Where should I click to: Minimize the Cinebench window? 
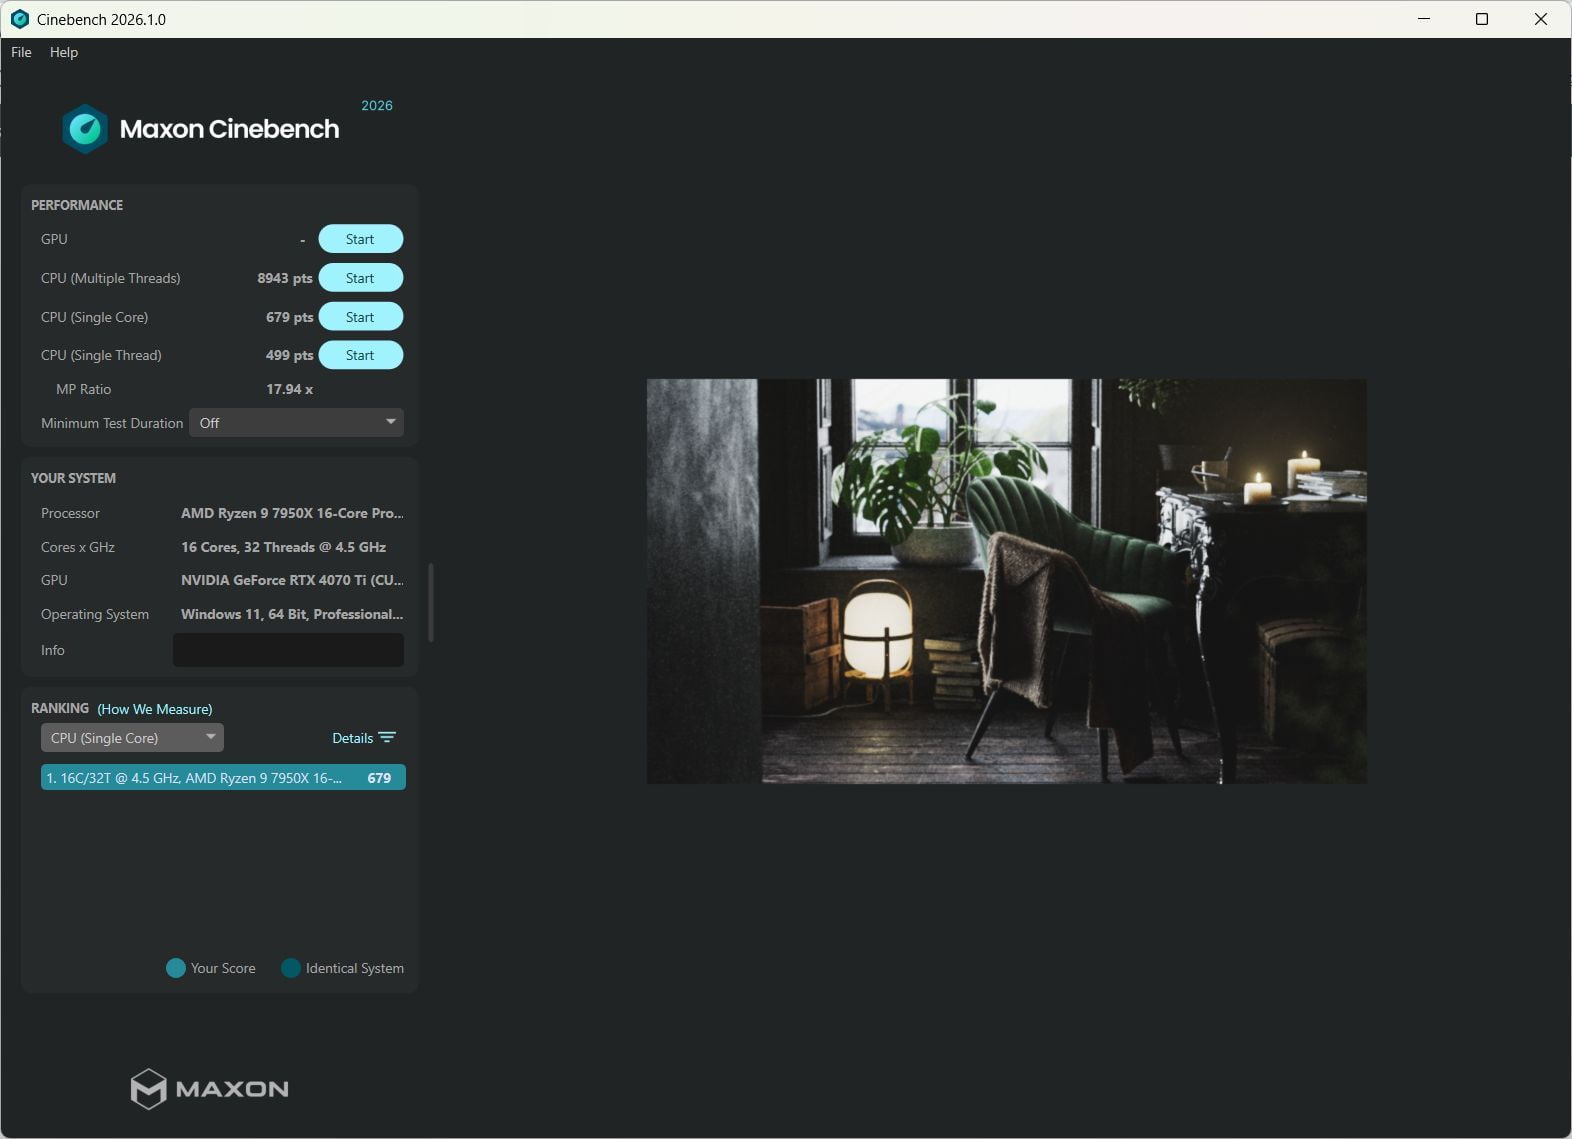[1424, 19]
